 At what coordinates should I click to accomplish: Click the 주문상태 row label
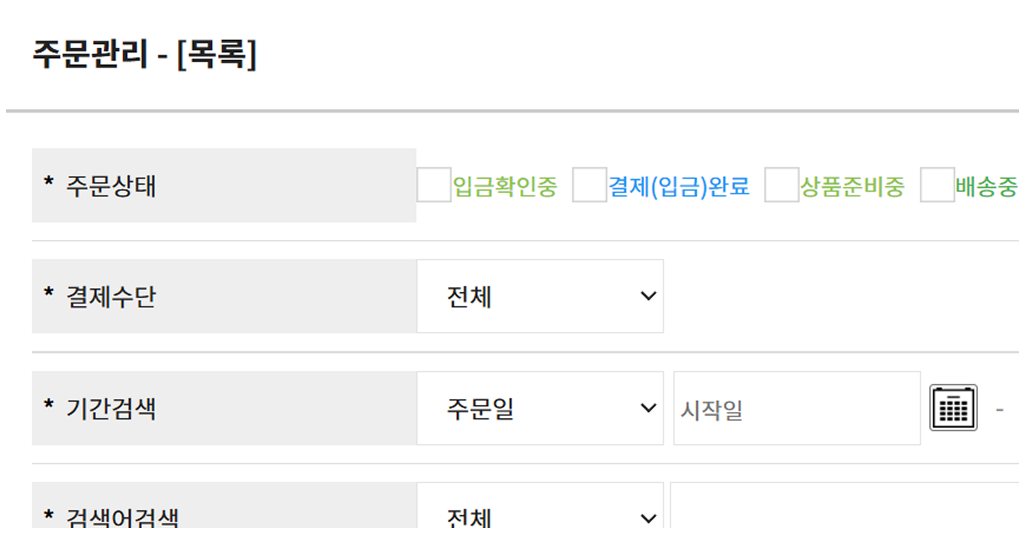click(111, 186)
